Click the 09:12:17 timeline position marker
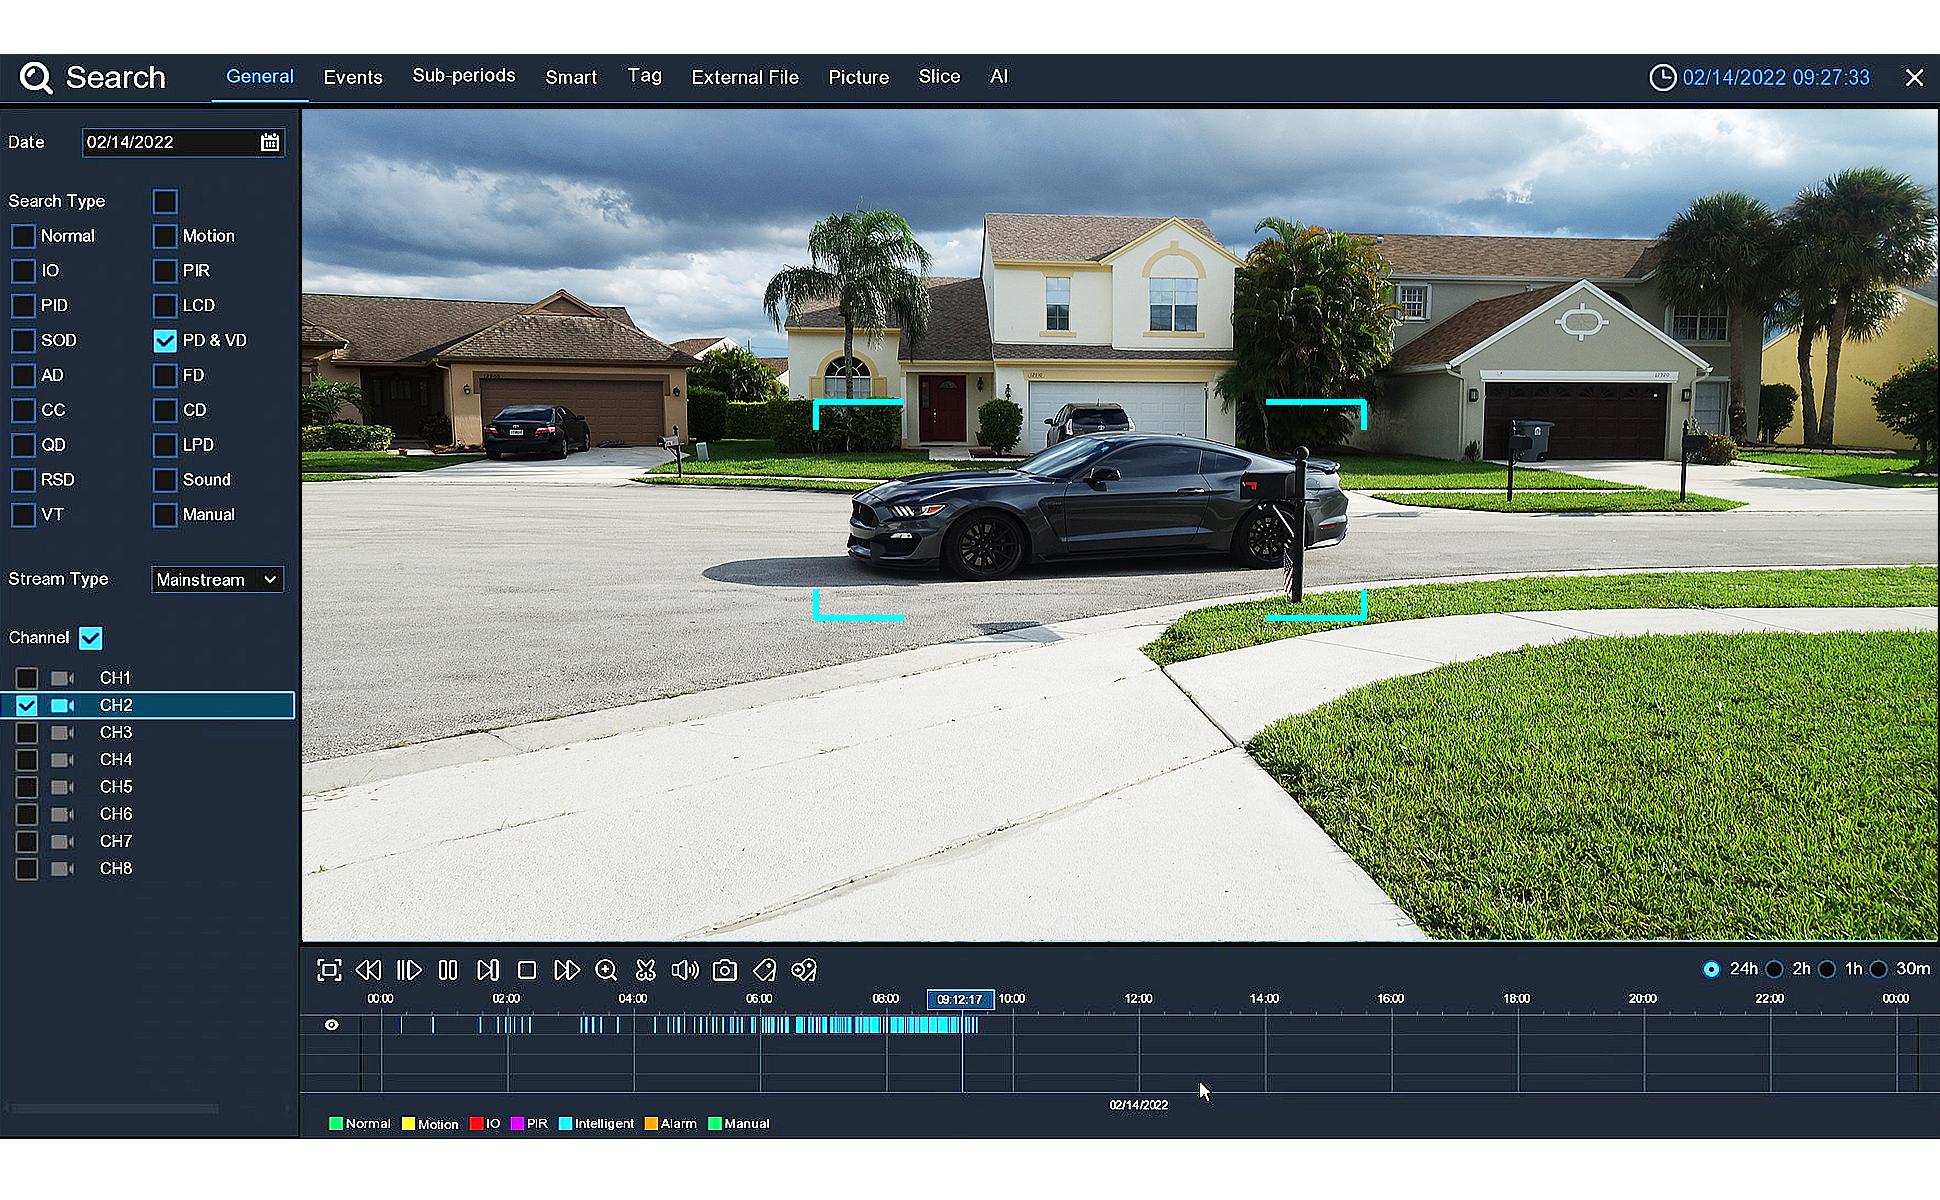The image size is (1940, 1200). (960, 999)
